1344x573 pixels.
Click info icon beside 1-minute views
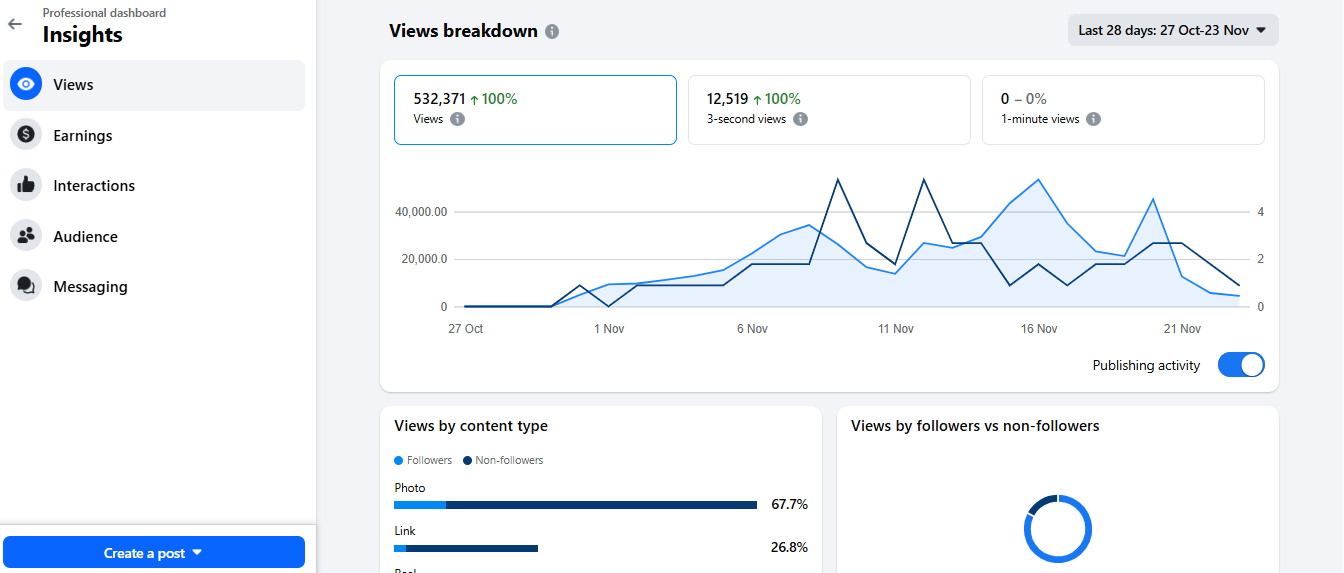click(1093, 119)
